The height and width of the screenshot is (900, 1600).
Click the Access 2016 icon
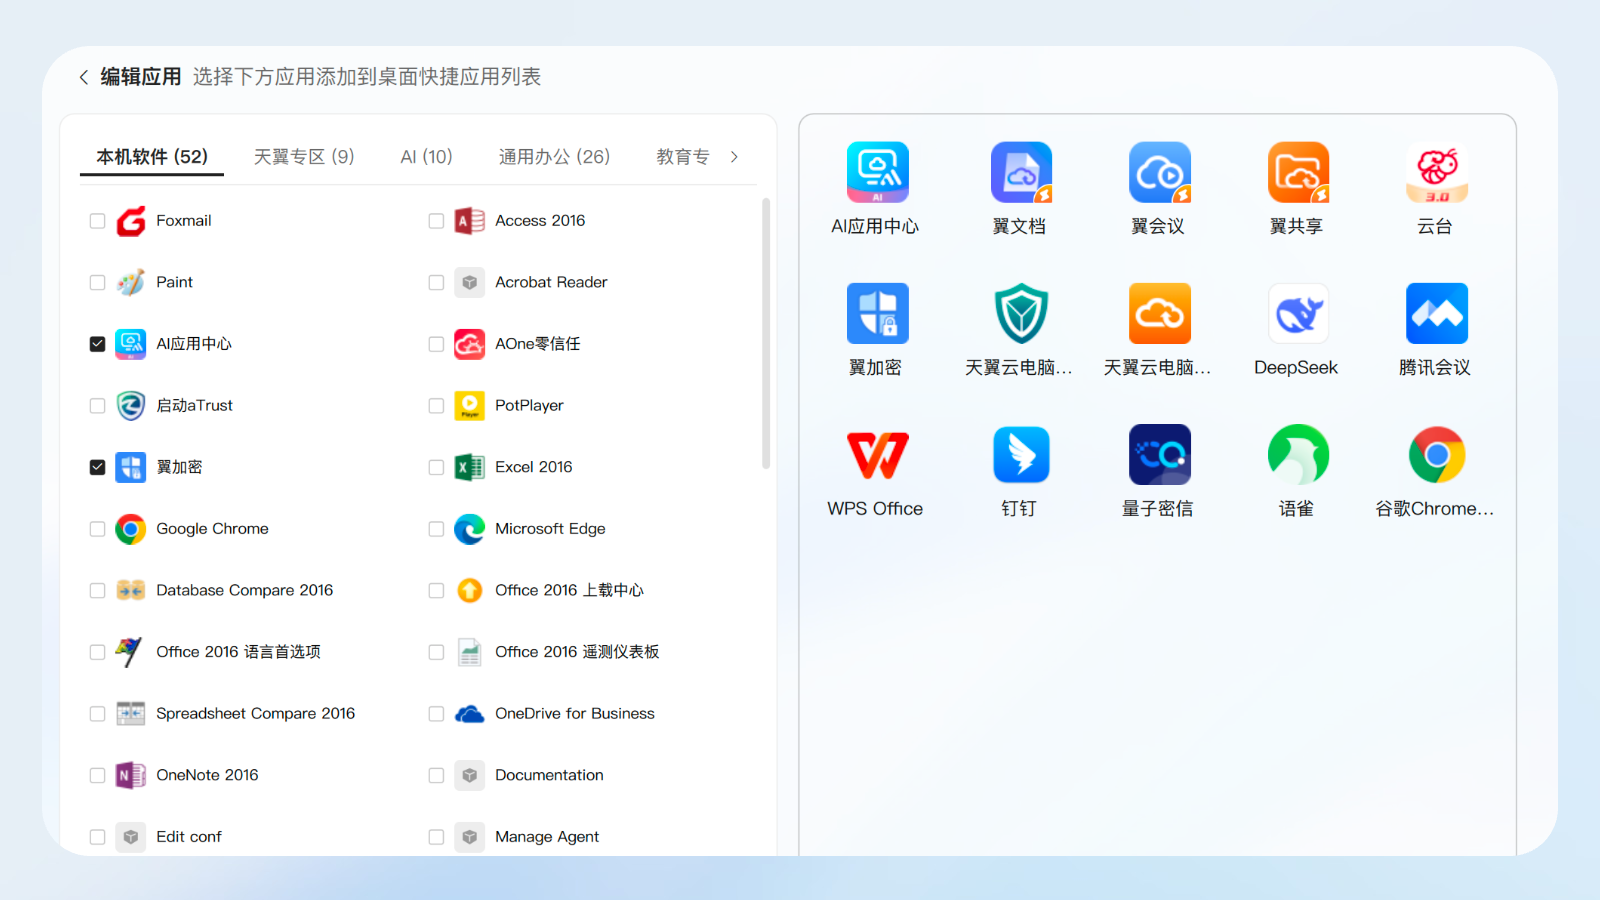pos(470,221)
